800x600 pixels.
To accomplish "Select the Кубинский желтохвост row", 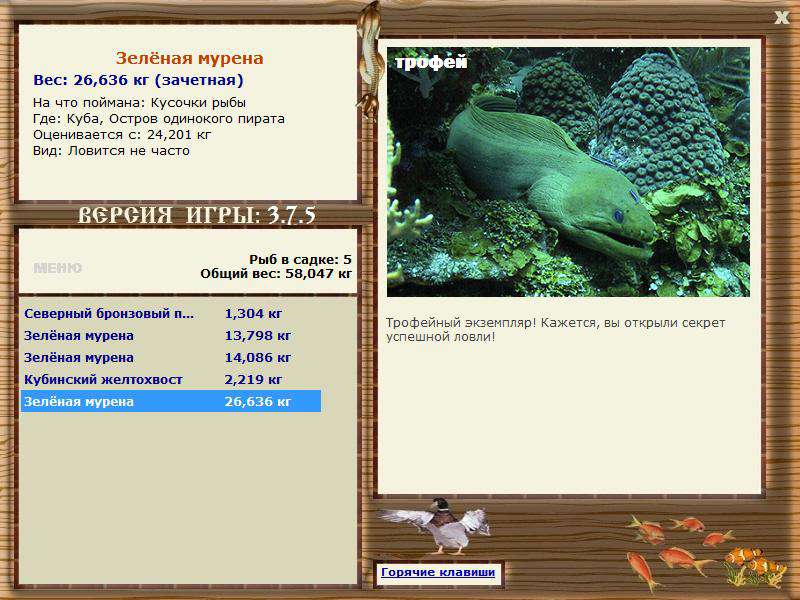I will pyautogui.click(x=171, y=380).
